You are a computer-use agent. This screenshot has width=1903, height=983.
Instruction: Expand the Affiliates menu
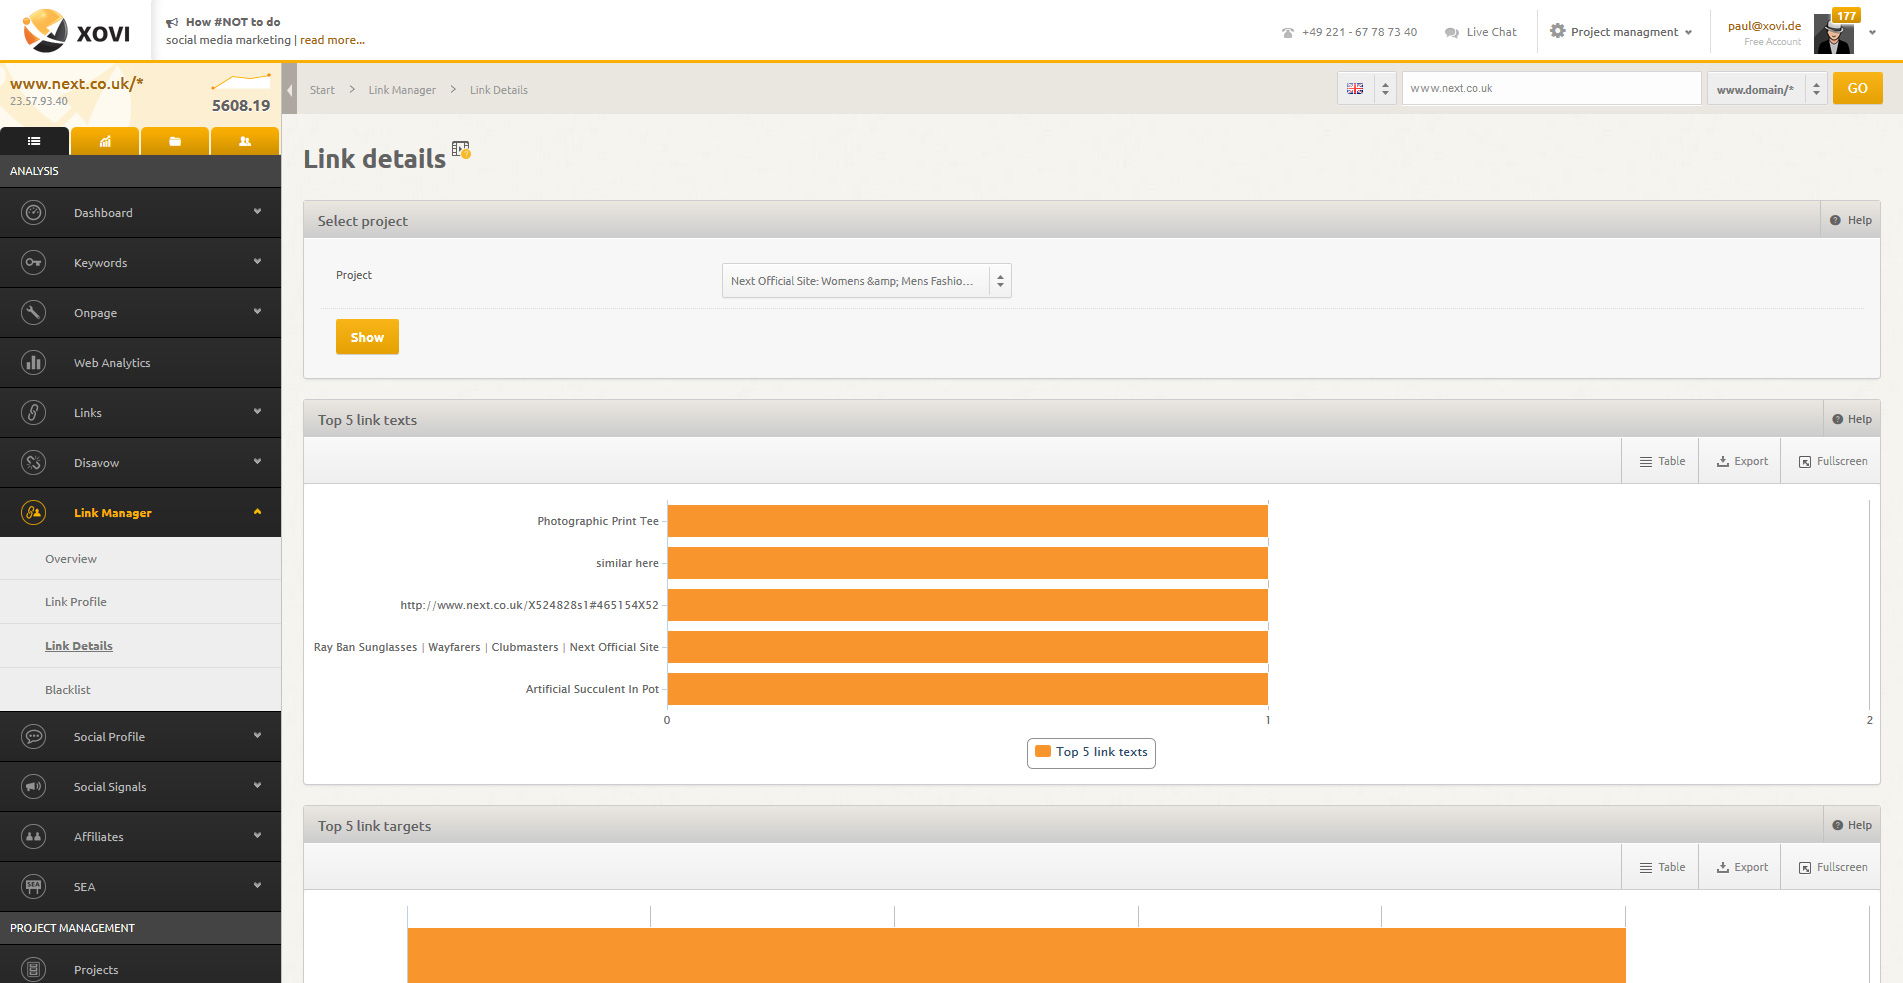tap(257, 836)
